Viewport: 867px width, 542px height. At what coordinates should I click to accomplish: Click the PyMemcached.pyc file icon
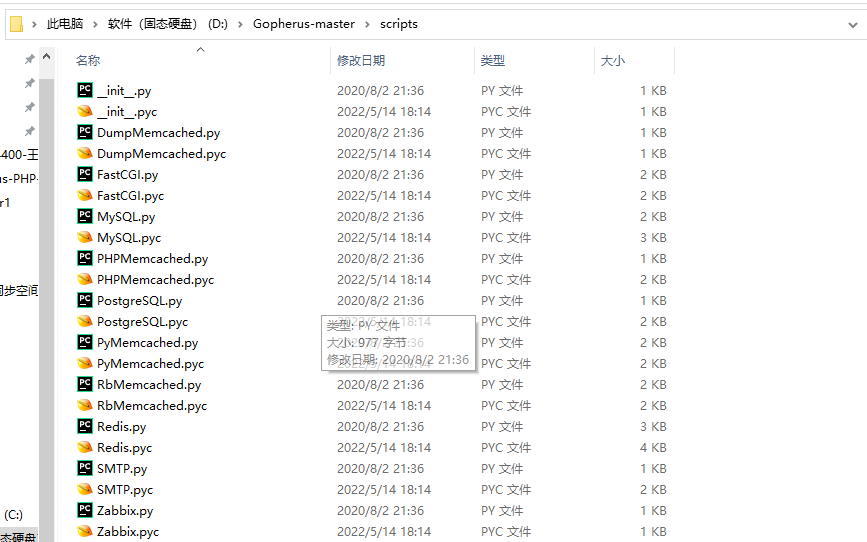tap(85, 363)
